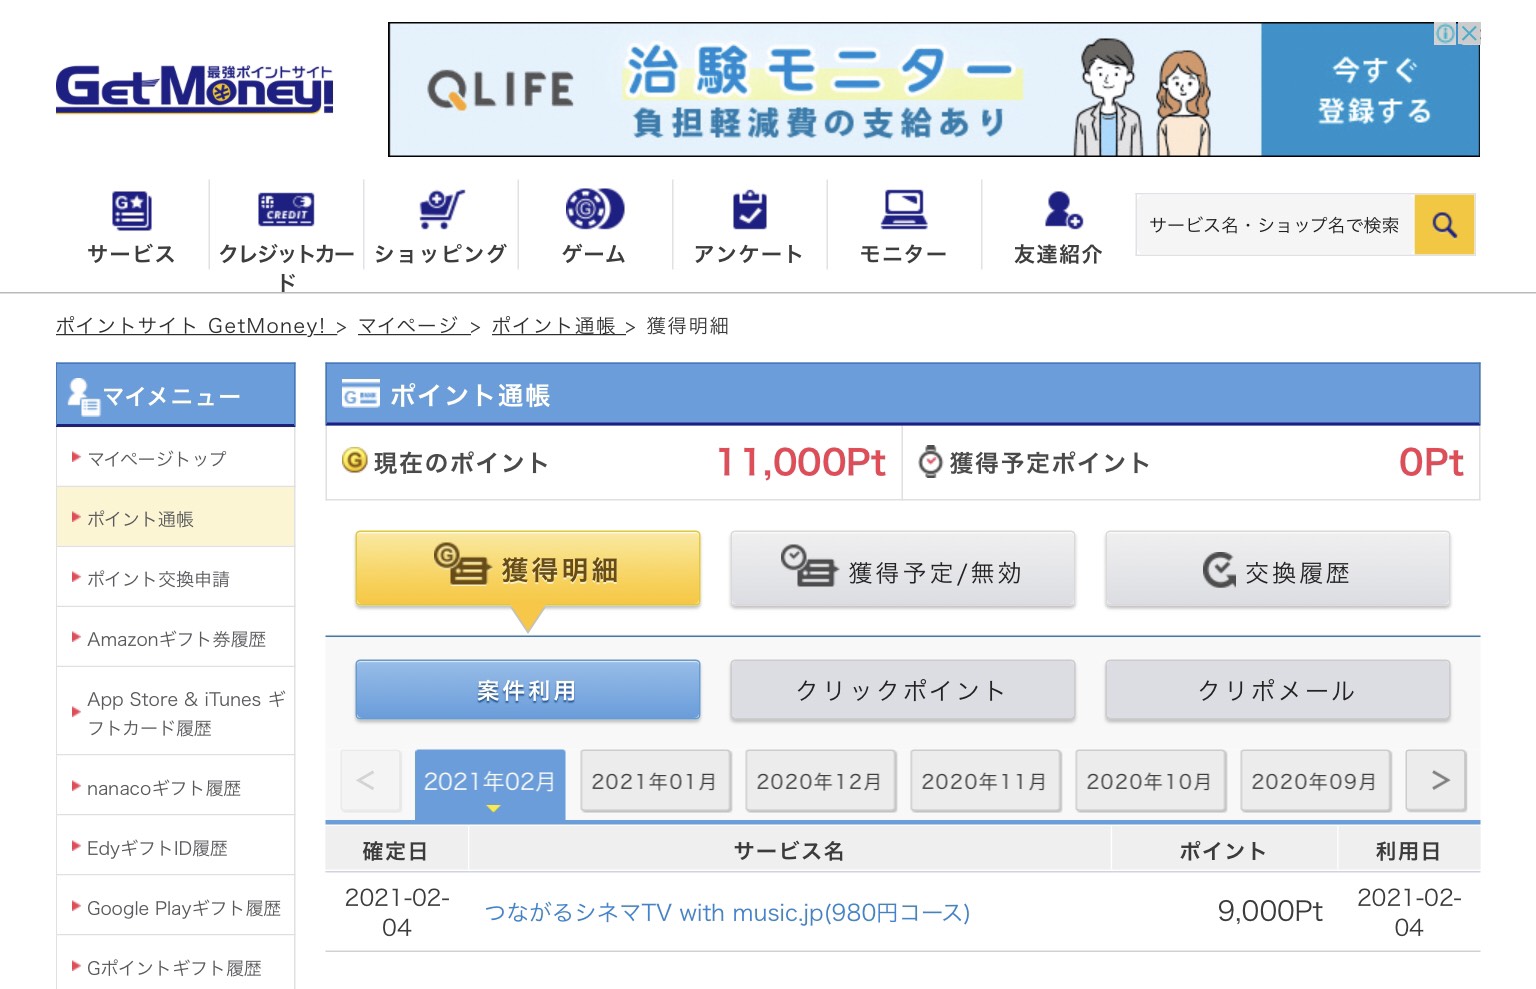Open the モニター laptop icon
This screenshot has height=989, width=1536.
[x=904, y=210]
